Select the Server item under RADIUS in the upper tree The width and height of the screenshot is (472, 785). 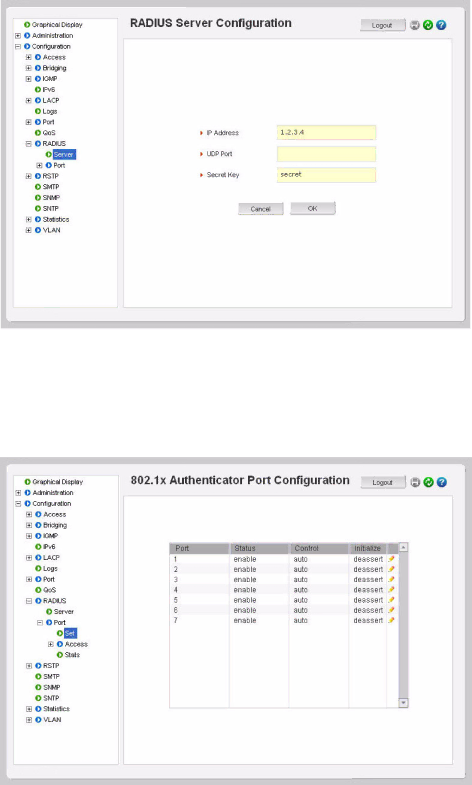pyautogui.click(x=64, y=155)
